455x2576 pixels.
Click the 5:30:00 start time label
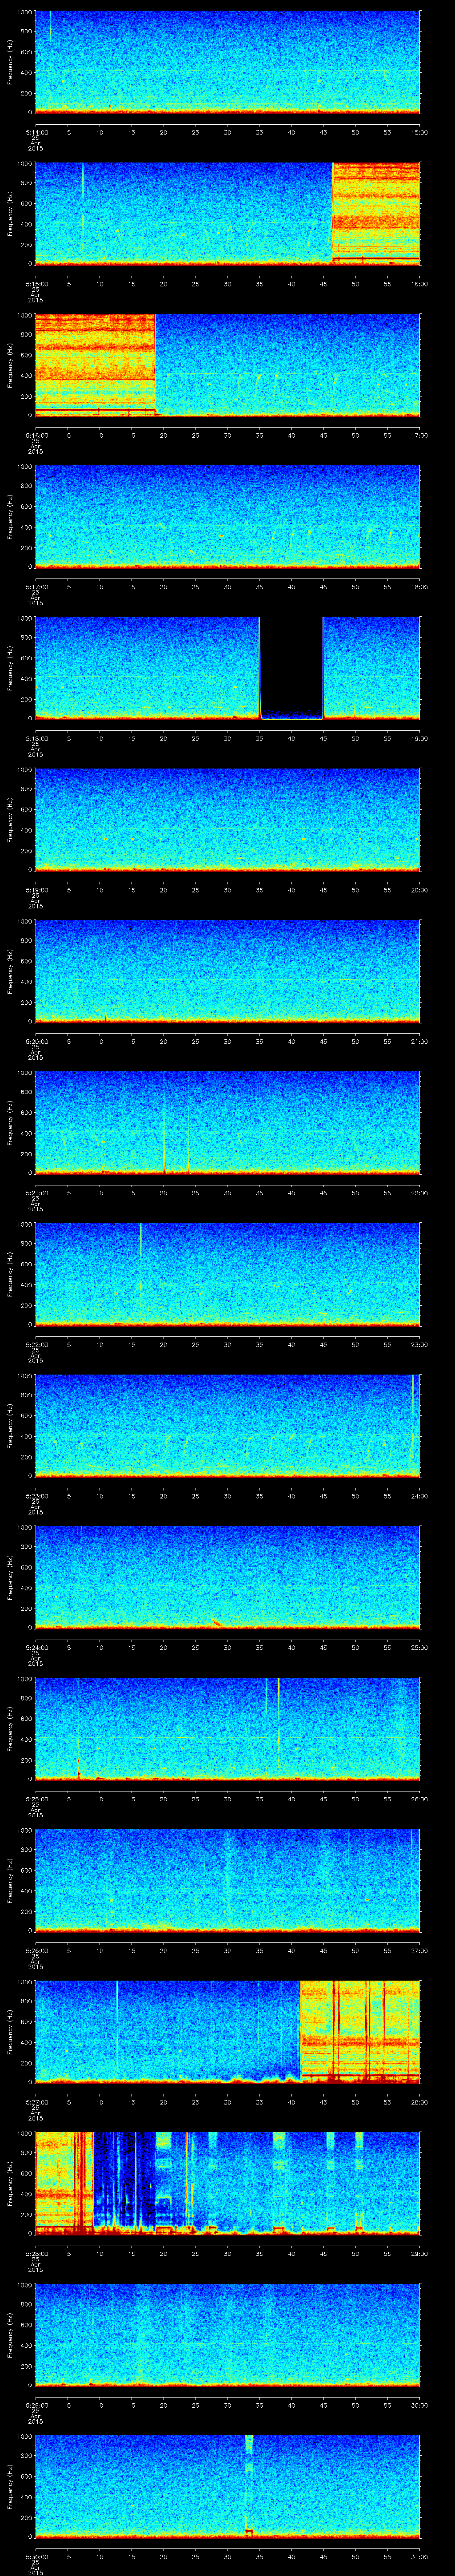click(37, 2557)
